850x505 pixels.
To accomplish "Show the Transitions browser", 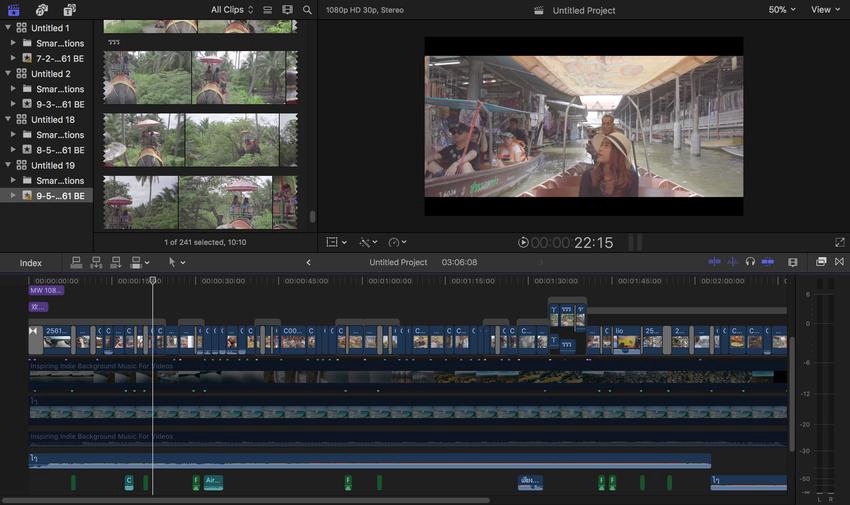I will [839, 262].
